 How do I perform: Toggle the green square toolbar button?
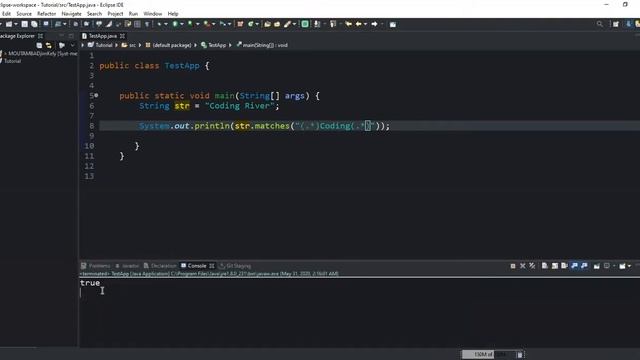pos(305,24)
